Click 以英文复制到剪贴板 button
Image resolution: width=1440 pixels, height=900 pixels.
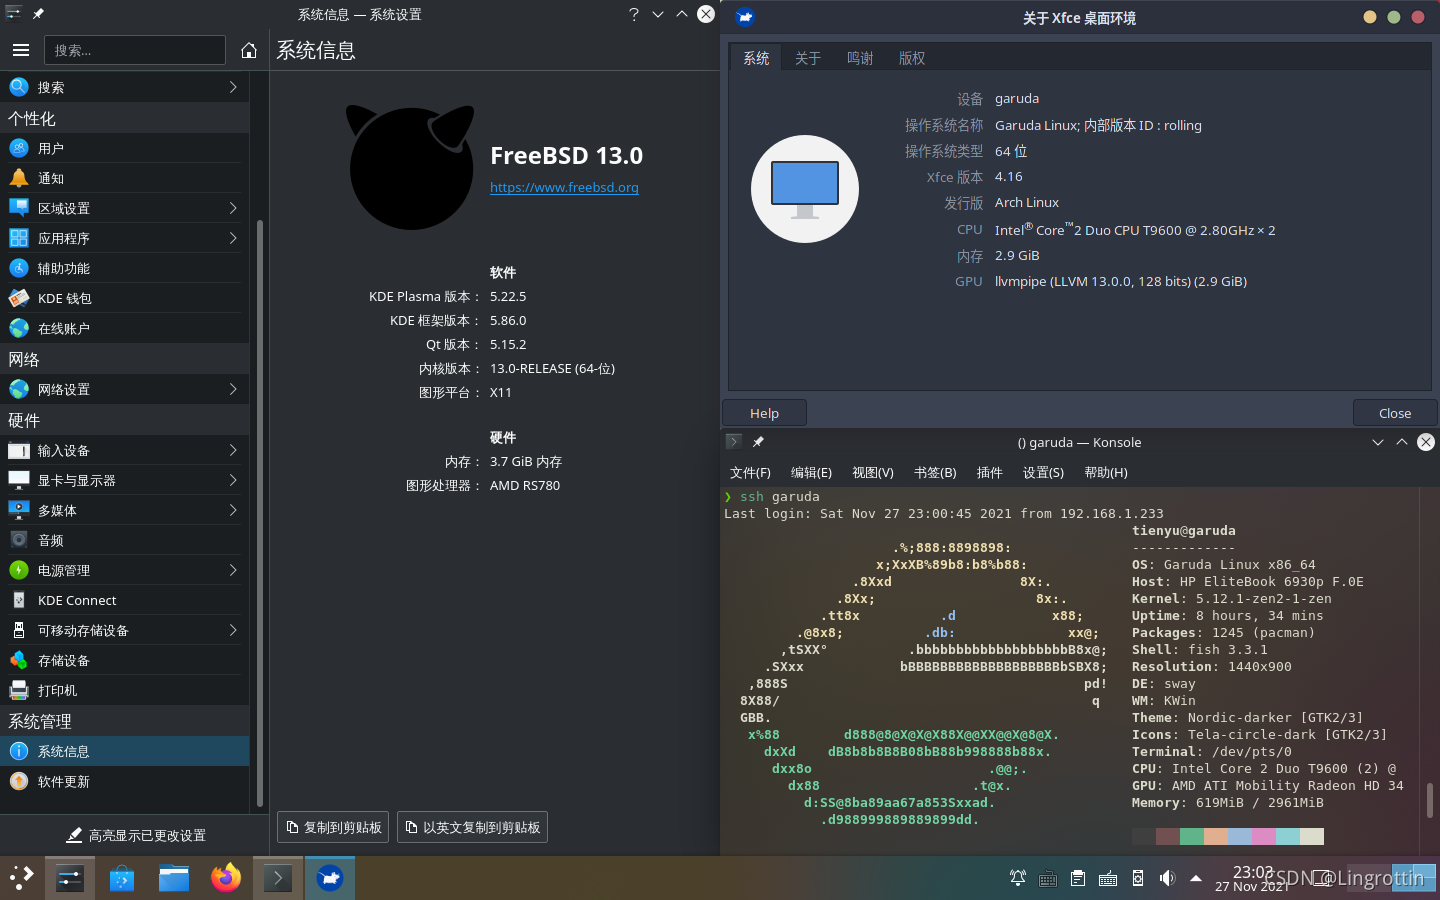point(472,827)
